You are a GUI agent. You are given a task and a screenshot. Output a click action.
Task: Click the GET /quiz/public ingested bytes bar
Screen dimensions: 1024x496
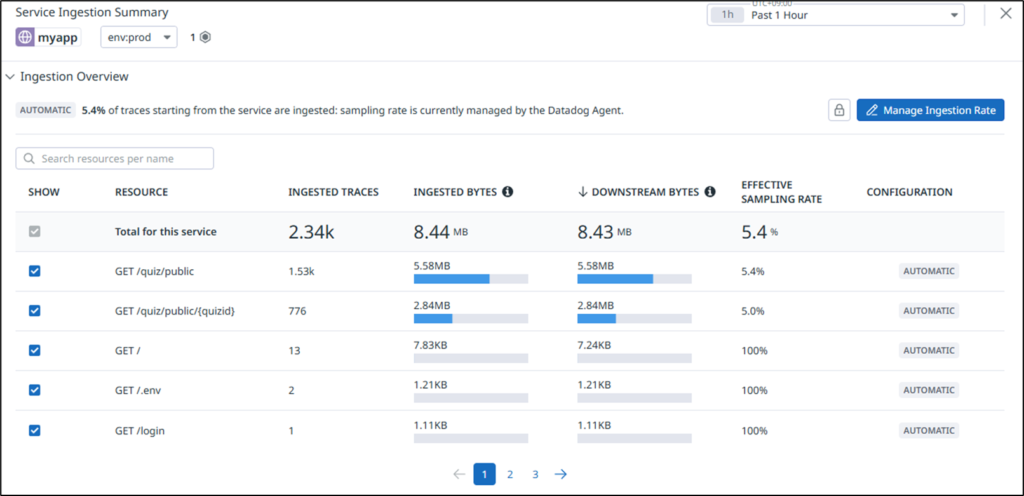coord(470,278)
